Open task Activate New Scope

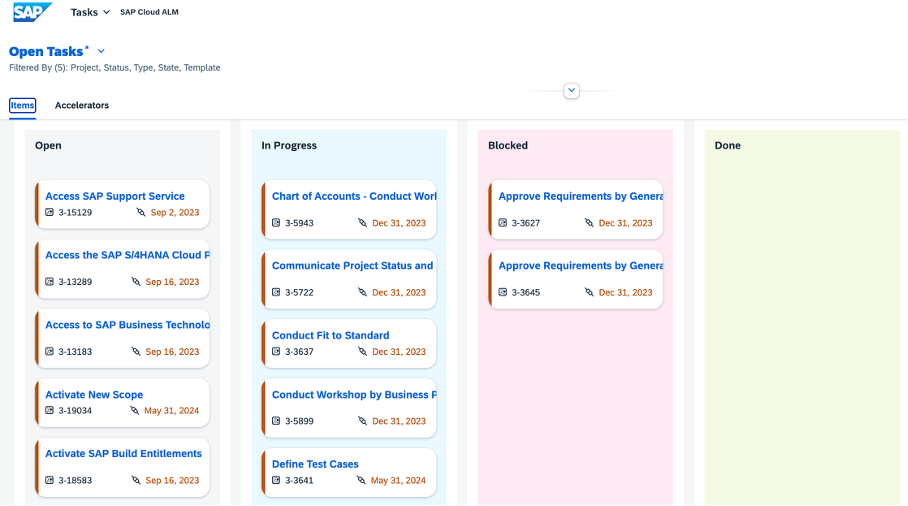(x=94, y=395)
